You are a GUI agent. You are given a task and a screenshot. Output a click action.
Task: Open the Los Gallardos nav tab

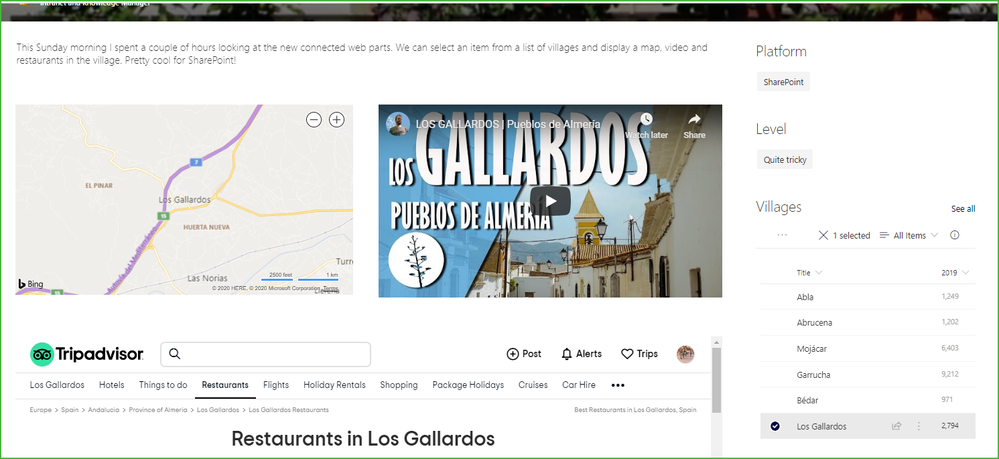(x=57, y=385)
